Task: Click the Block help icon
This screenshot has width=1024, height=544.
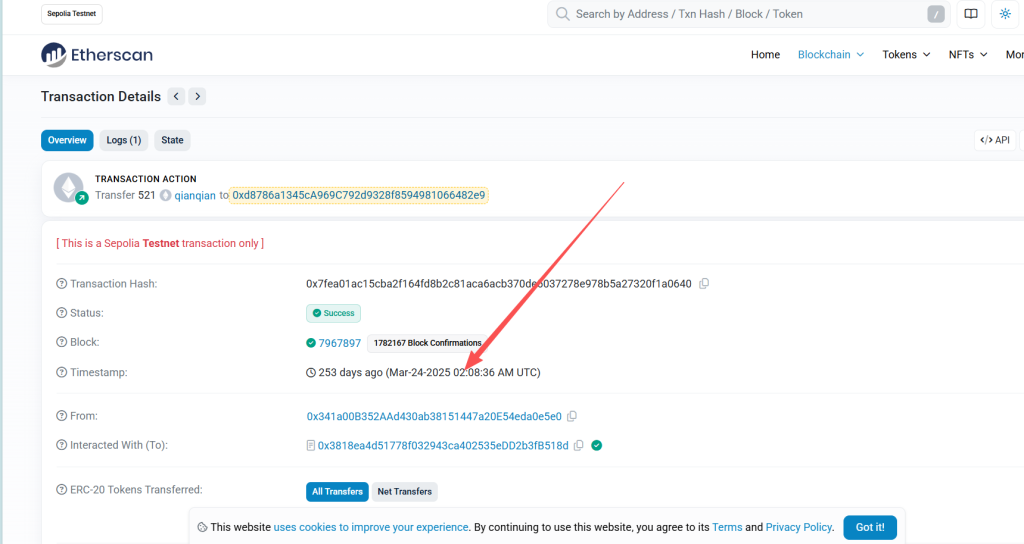Action: point(61,342)
